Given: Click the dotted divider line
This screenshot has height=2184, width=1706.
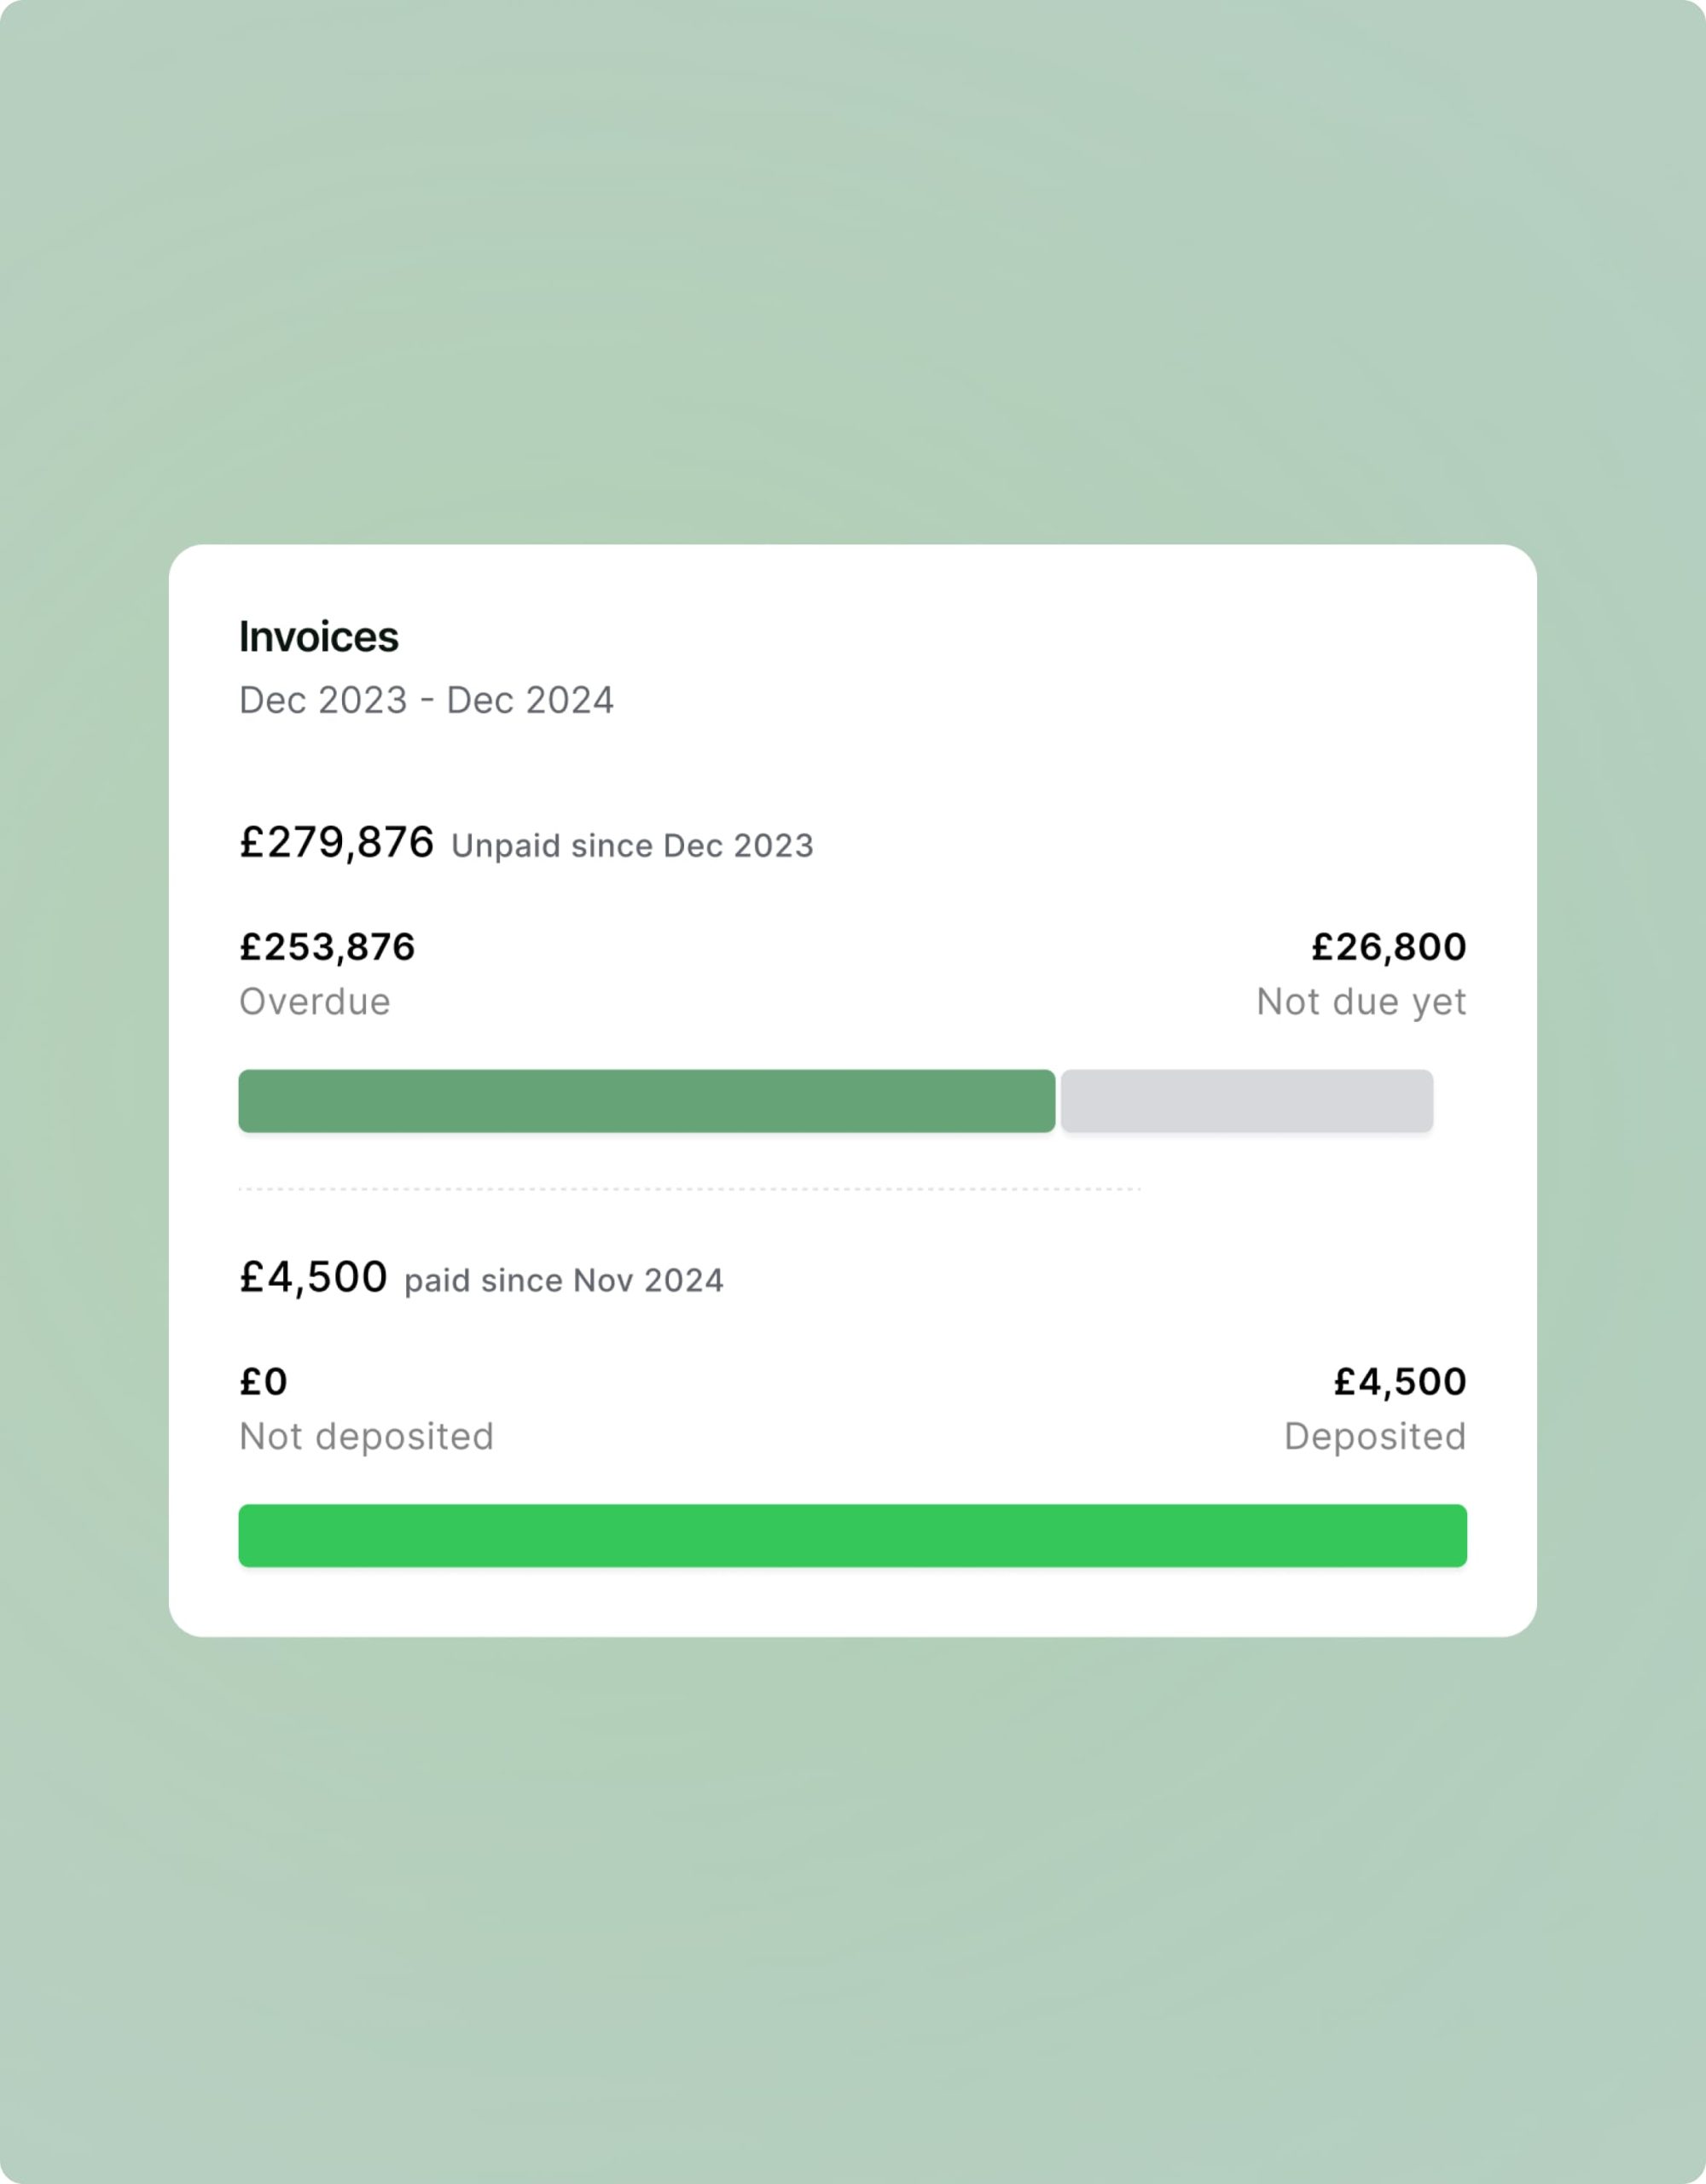Looking at the screenshot, I should coord(689,1189).
